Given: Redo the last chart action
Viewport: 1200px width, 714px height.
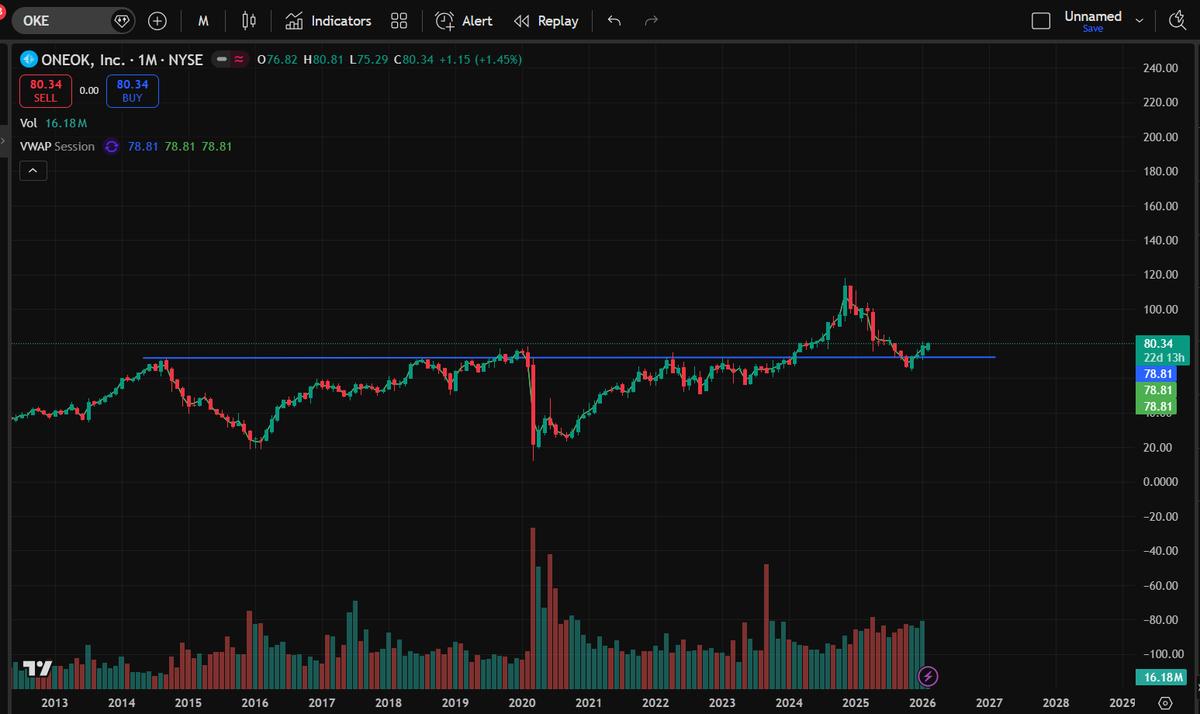Looking at the screenshot, I should (x=652, y=20).
